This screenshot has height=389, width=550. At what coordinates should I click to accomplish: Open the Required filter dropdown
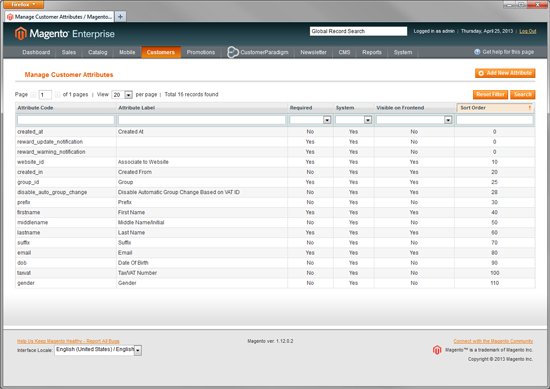click(x=310, y=120)
